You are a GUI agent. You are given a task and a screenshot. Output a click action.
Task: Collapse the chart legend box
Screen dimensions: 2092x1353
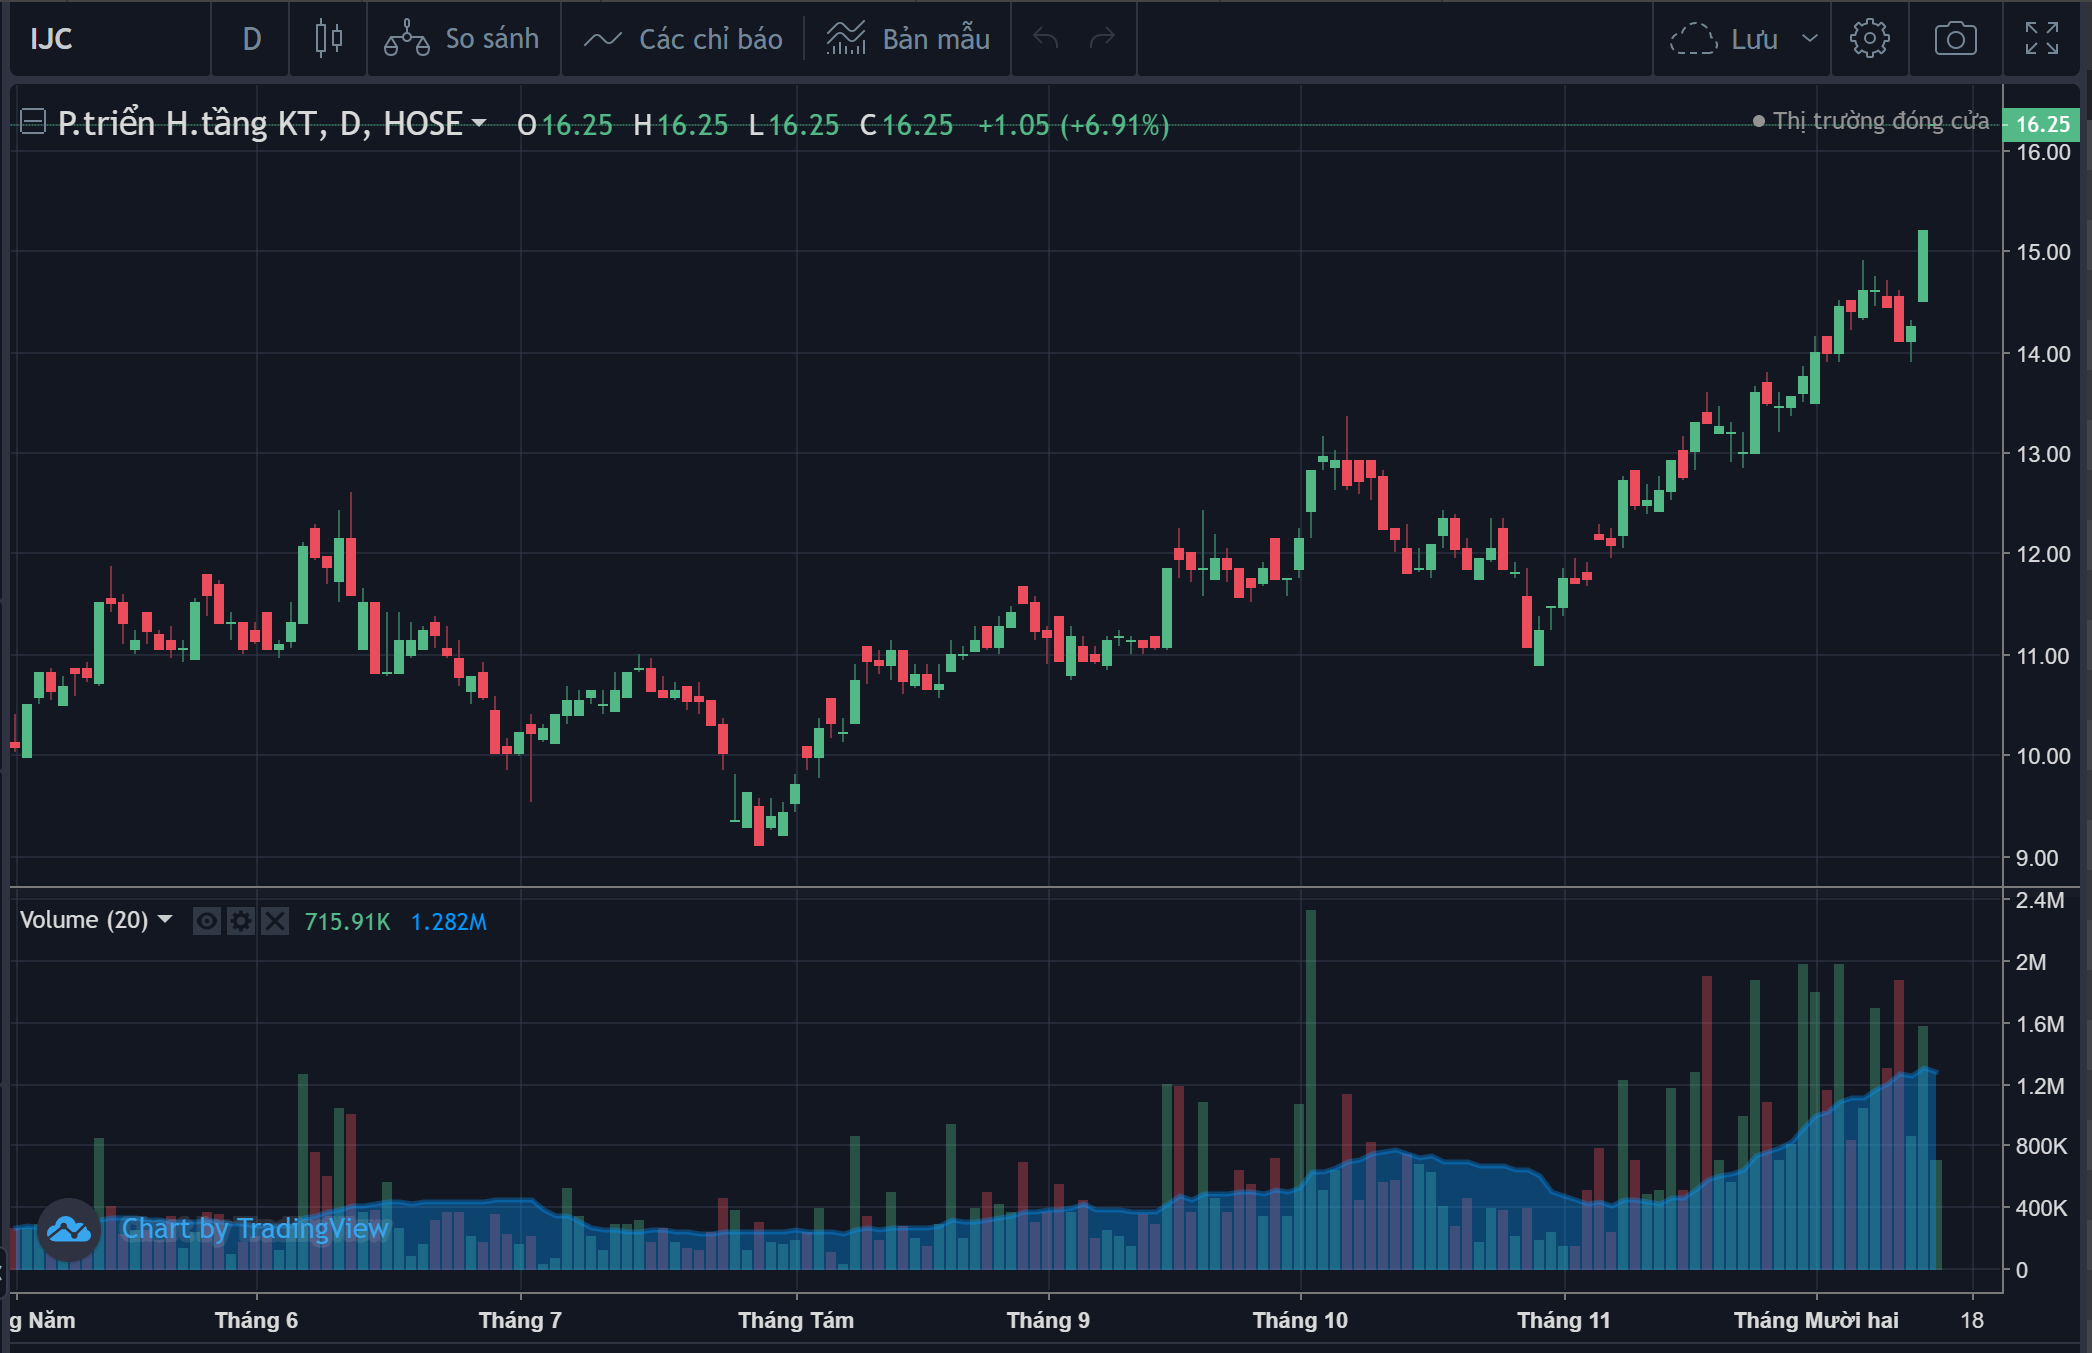point(33,124)
